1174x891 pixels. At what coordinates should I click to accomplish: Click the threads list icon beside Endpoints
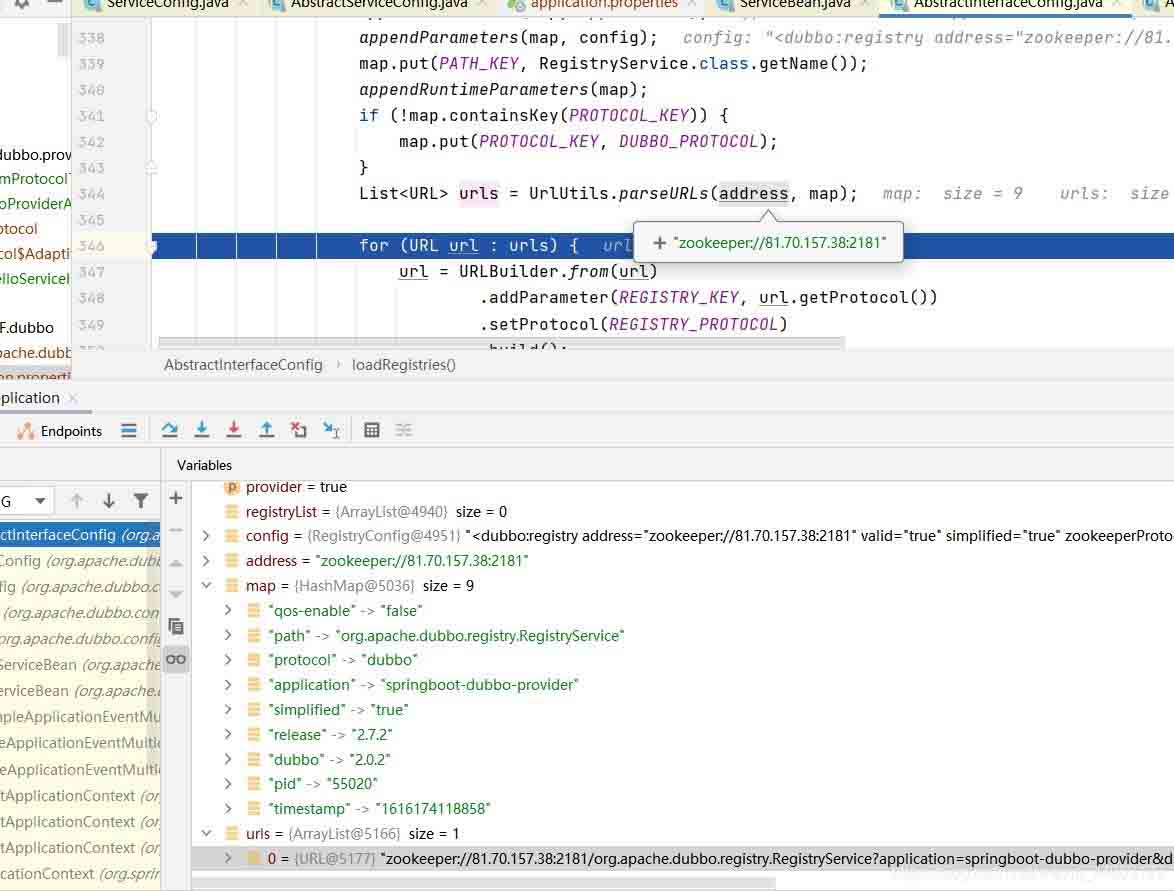click(129, 431)
